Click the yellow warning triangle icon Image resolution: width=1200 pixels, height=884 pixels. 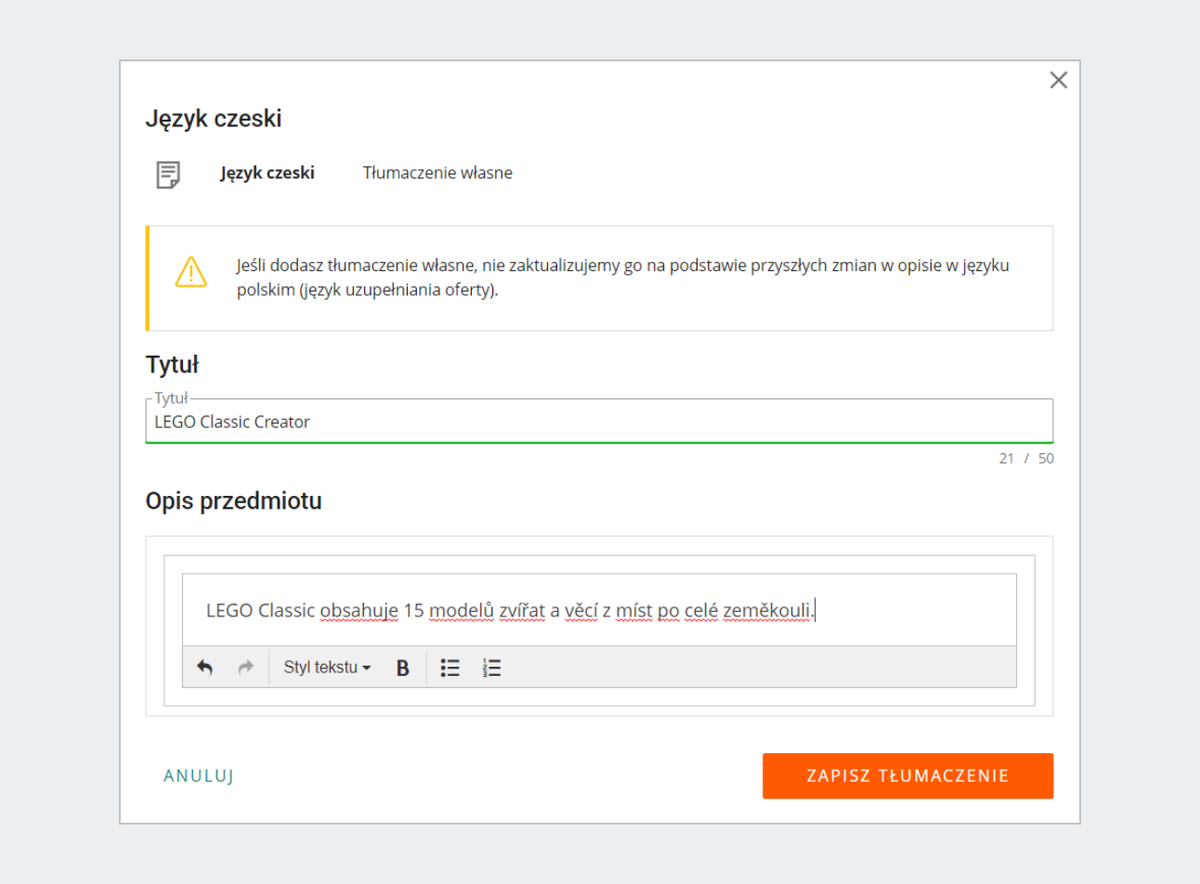click(190, 271)
